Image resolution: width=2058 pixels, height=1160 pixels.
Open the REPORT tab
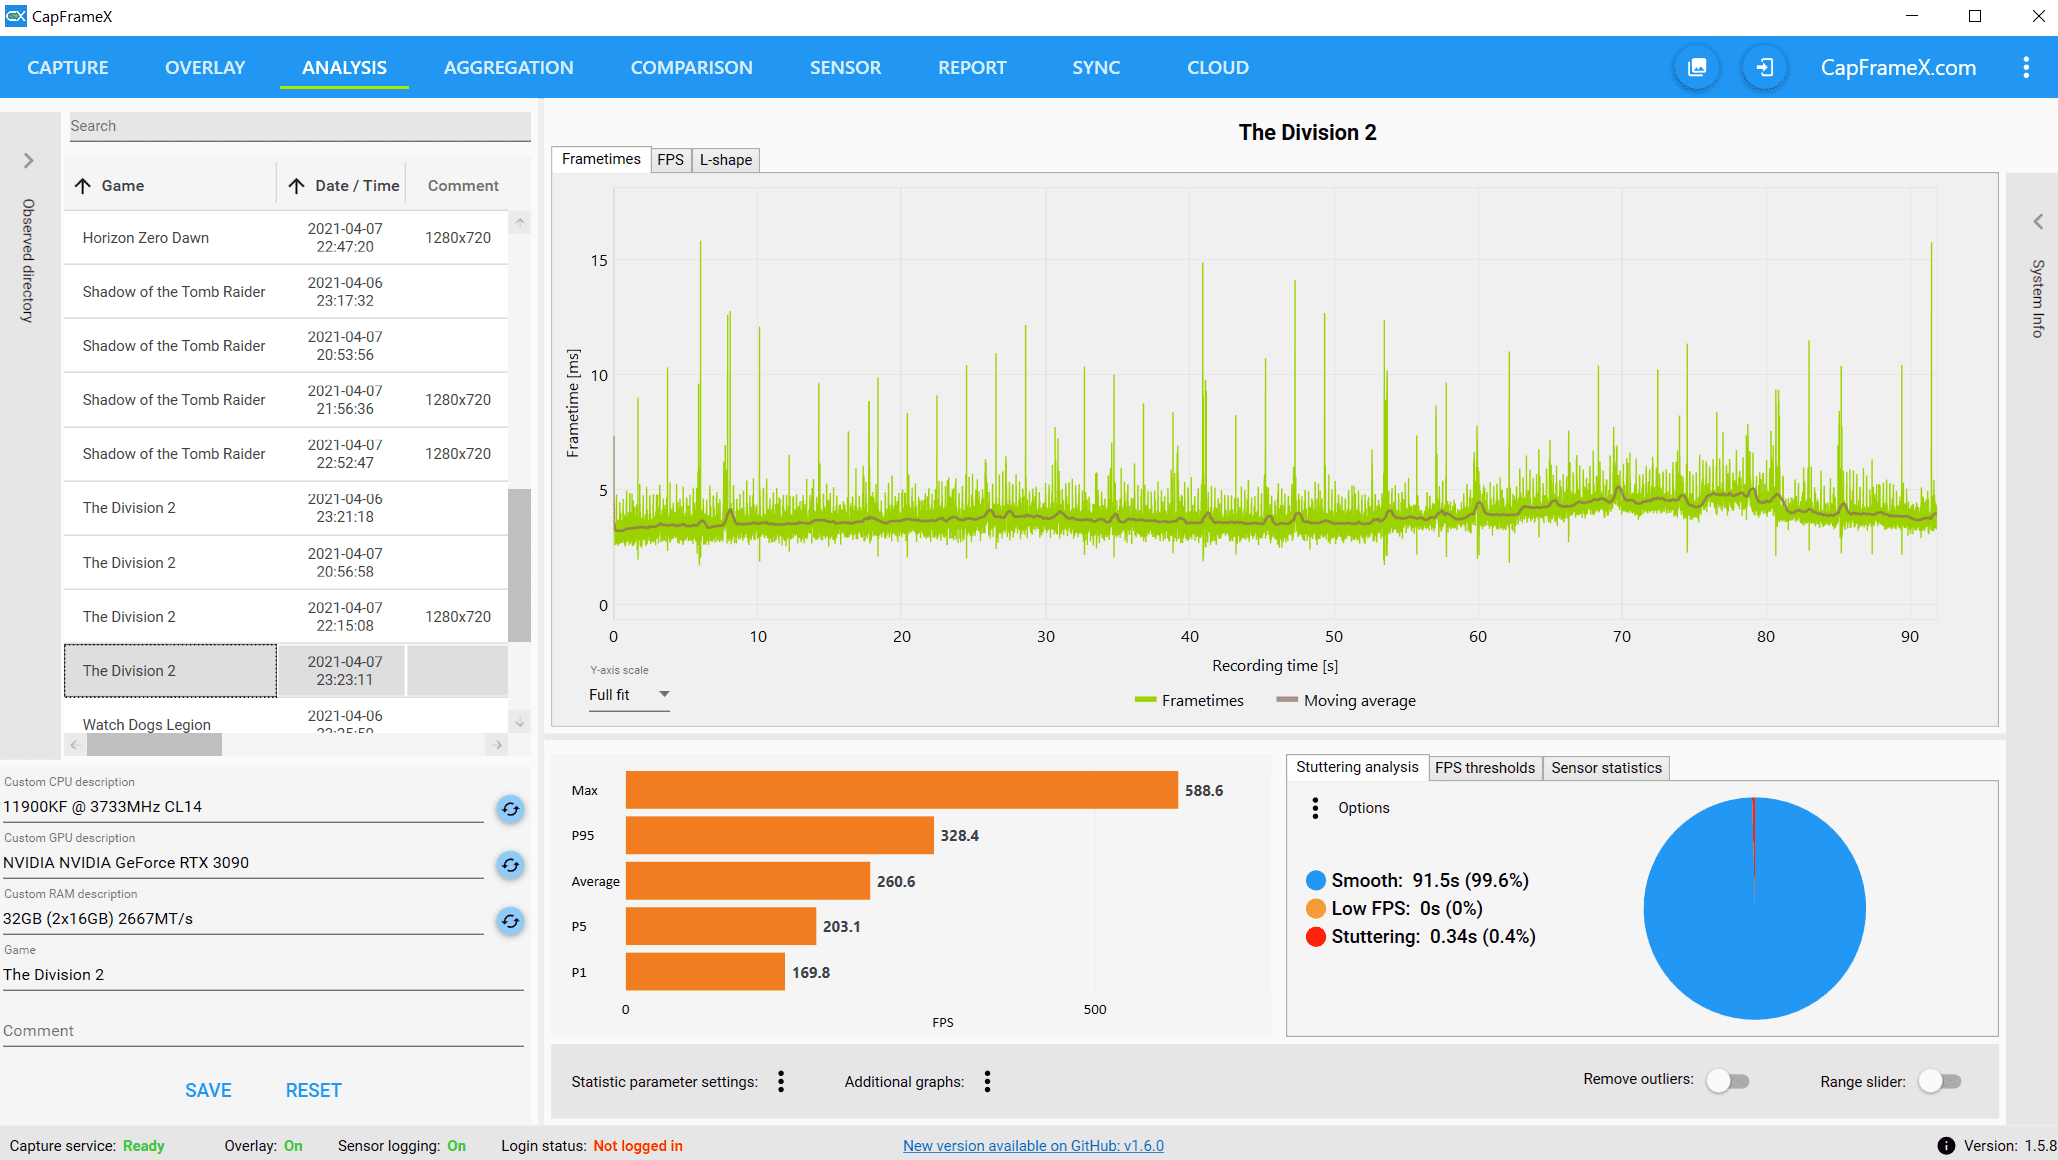pyautogui.click(x=972, y=68)
